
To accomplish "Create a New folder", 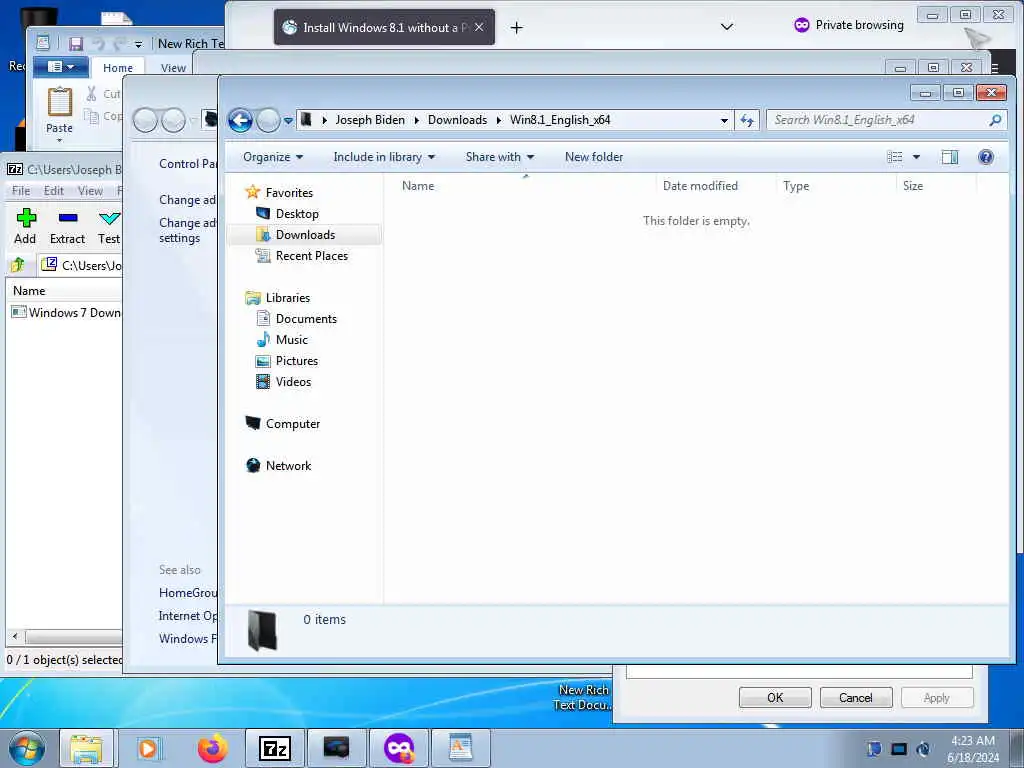I will 594,157.
